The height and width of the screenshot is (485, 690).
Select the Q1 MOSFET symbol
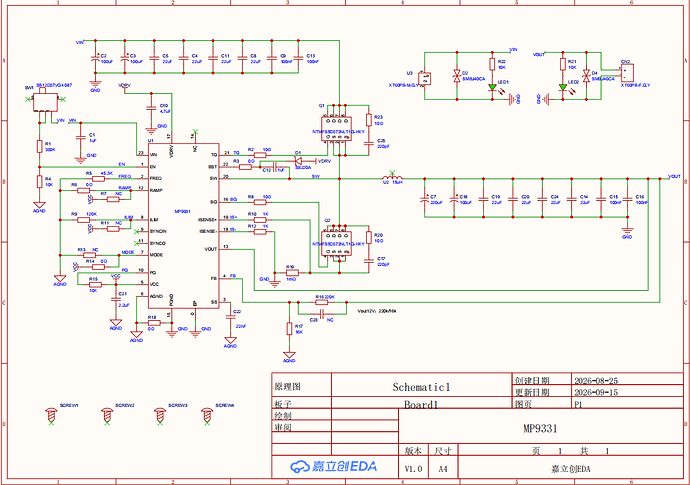point(337,129)
